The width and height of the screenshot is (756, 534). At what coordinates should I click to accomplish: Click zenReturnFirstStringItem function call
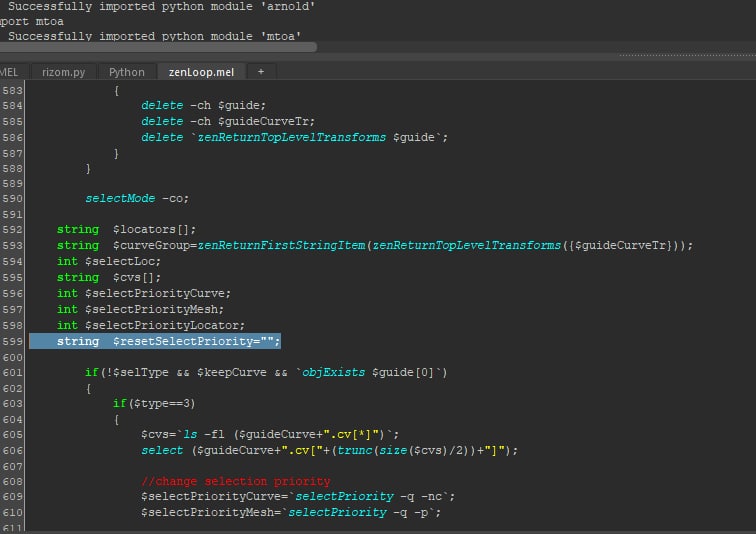coord(282,245)
